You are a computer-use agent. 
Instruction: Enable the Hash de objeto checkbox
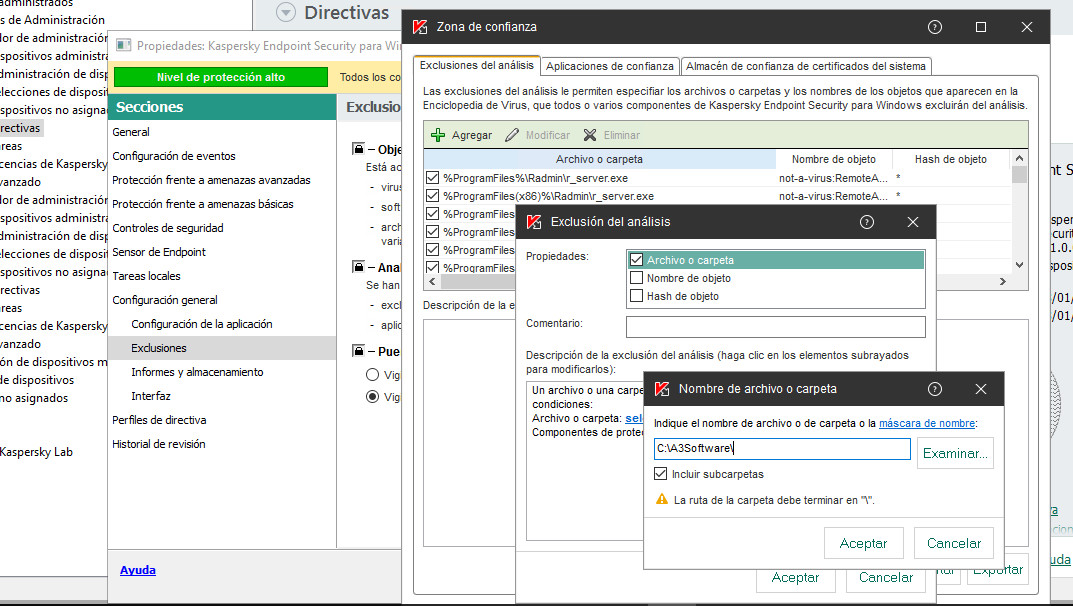(636, 296)
